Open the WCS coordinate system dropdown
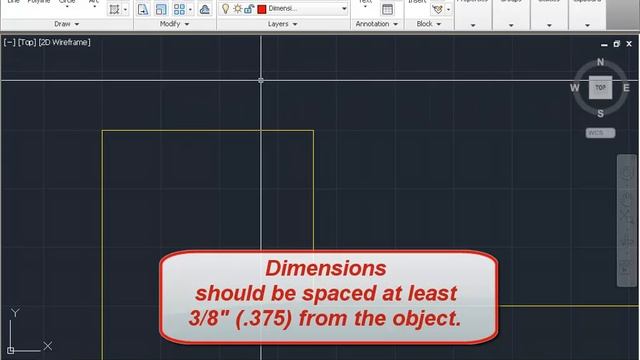 click(600, 133)
